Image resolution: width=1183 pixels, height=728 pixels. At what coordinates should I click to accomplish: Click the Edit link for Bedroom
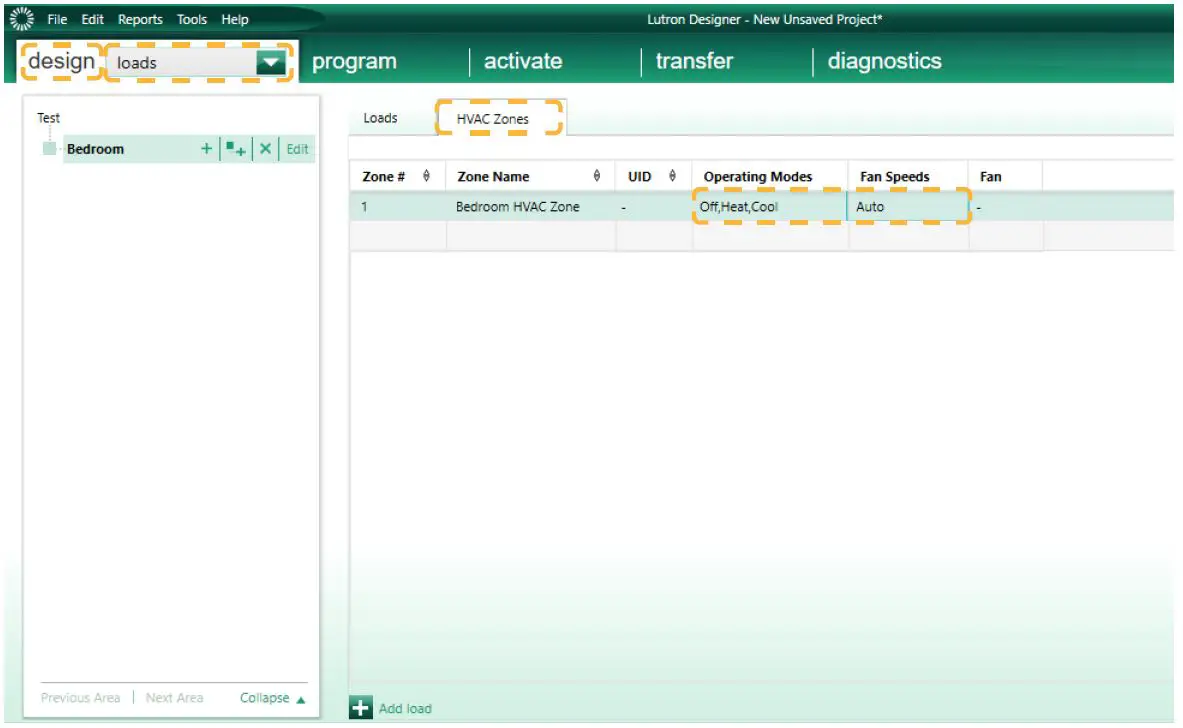(x=297, y=149)
